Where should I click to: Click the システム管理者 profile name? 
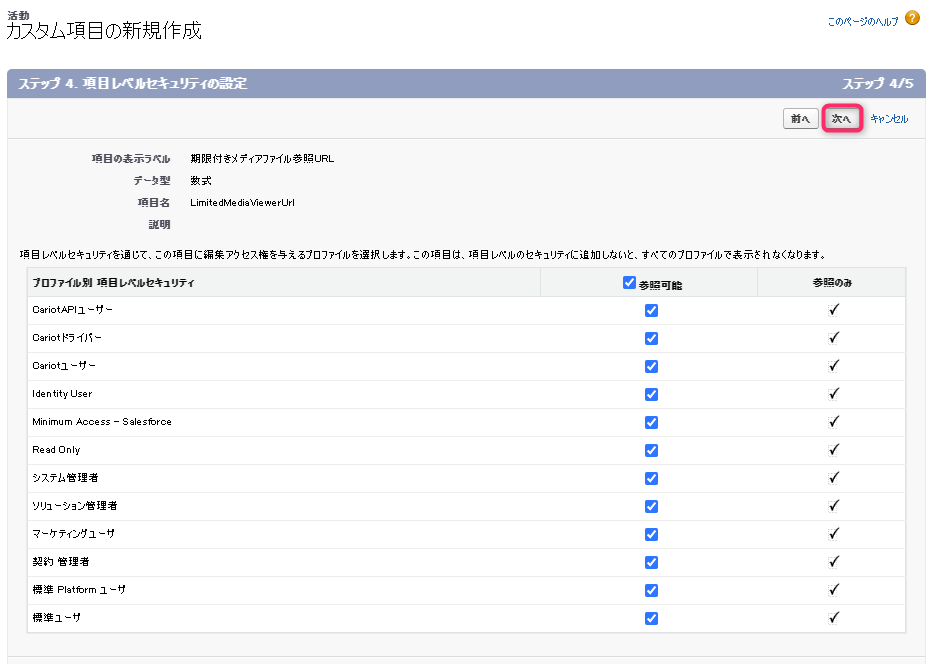(x=65, y=478)
